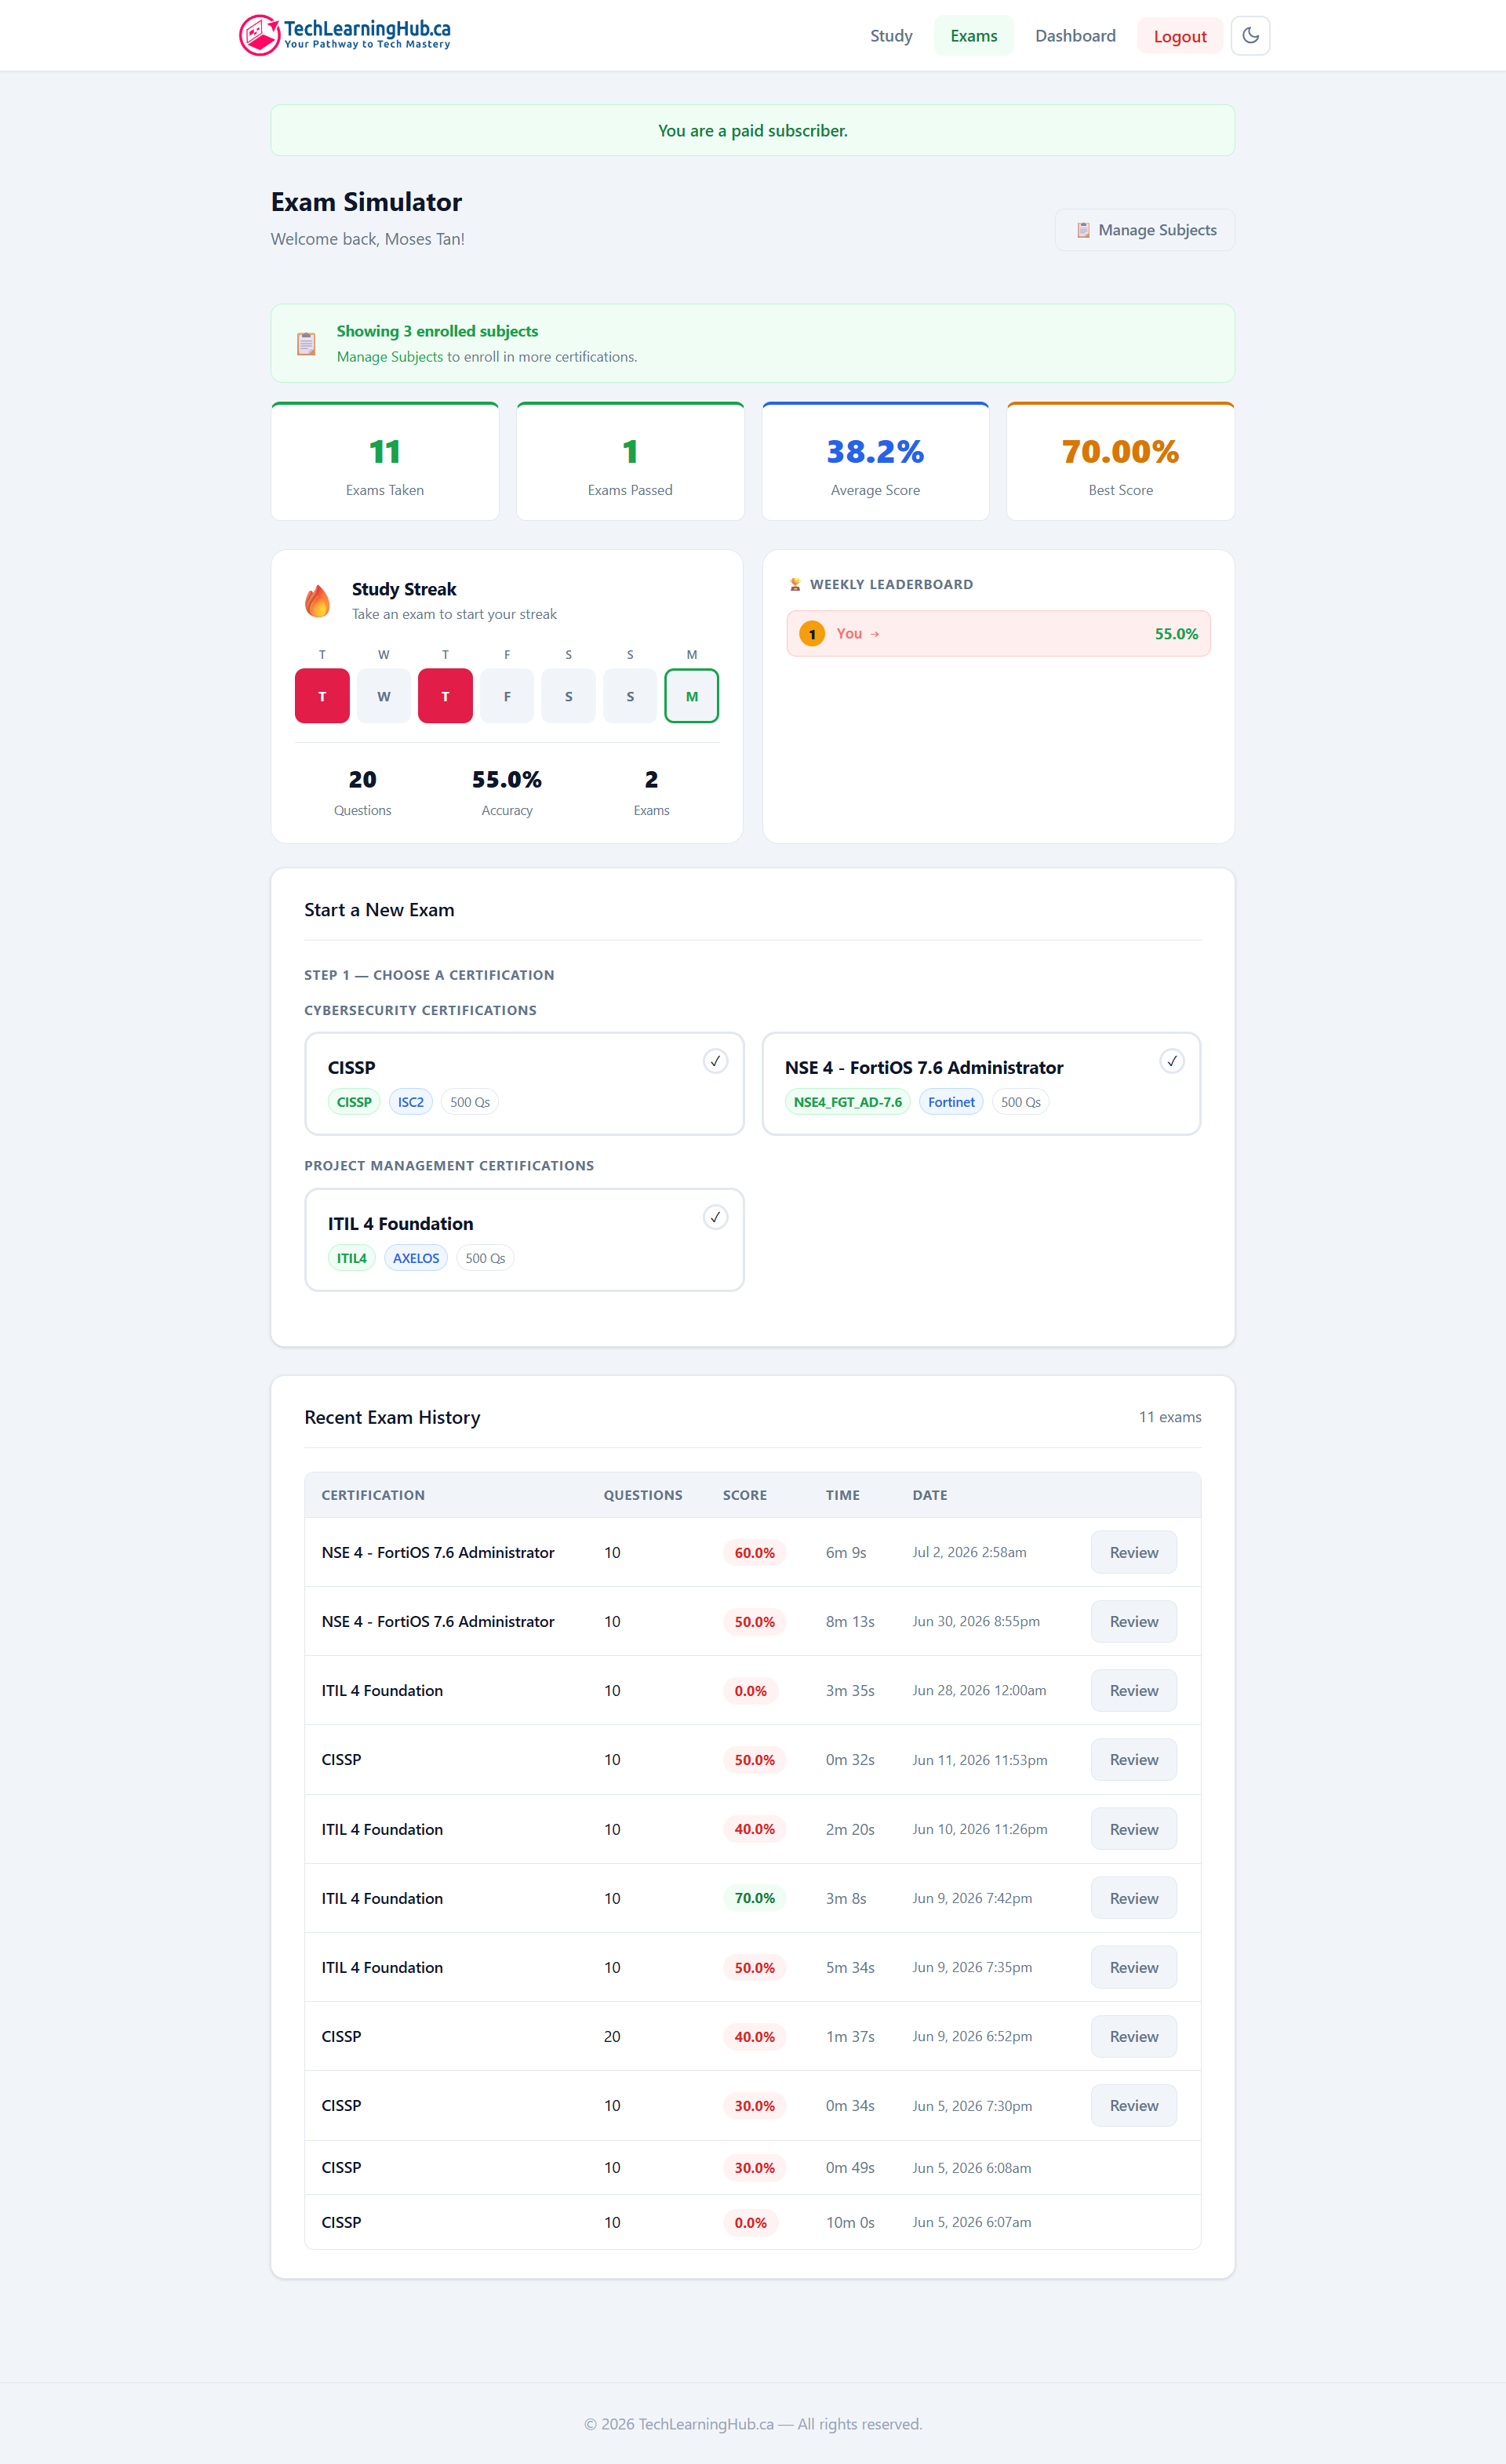The height and width of the screenshot is (2464, 1506).
Task: Click the Friday streak tile
Action: click(x=507, y=696)
